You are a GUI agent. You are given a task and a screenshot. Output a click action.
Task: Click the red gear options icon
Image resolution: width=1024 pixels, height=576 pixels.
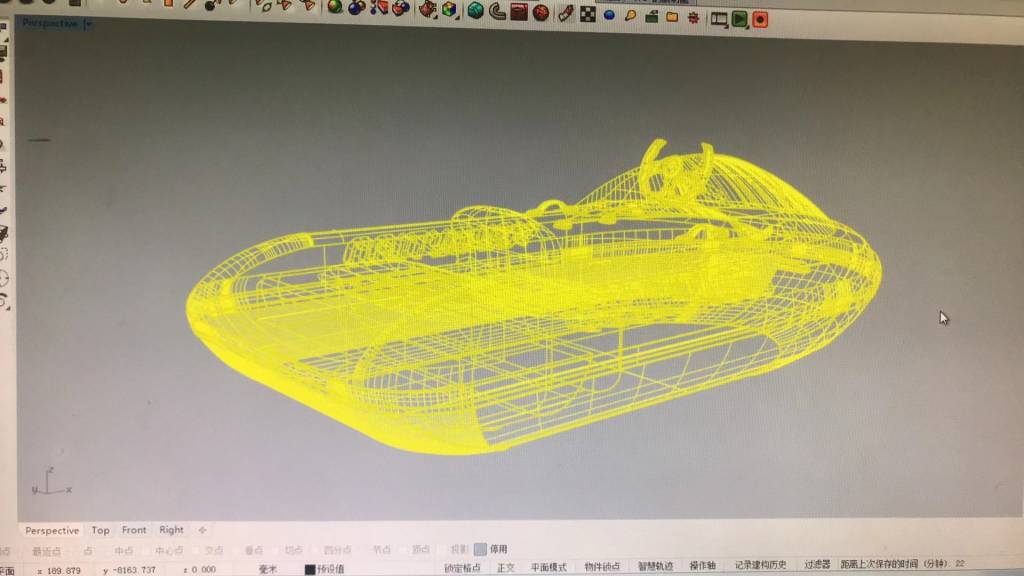pyautogui.click(x=694, y=18)
